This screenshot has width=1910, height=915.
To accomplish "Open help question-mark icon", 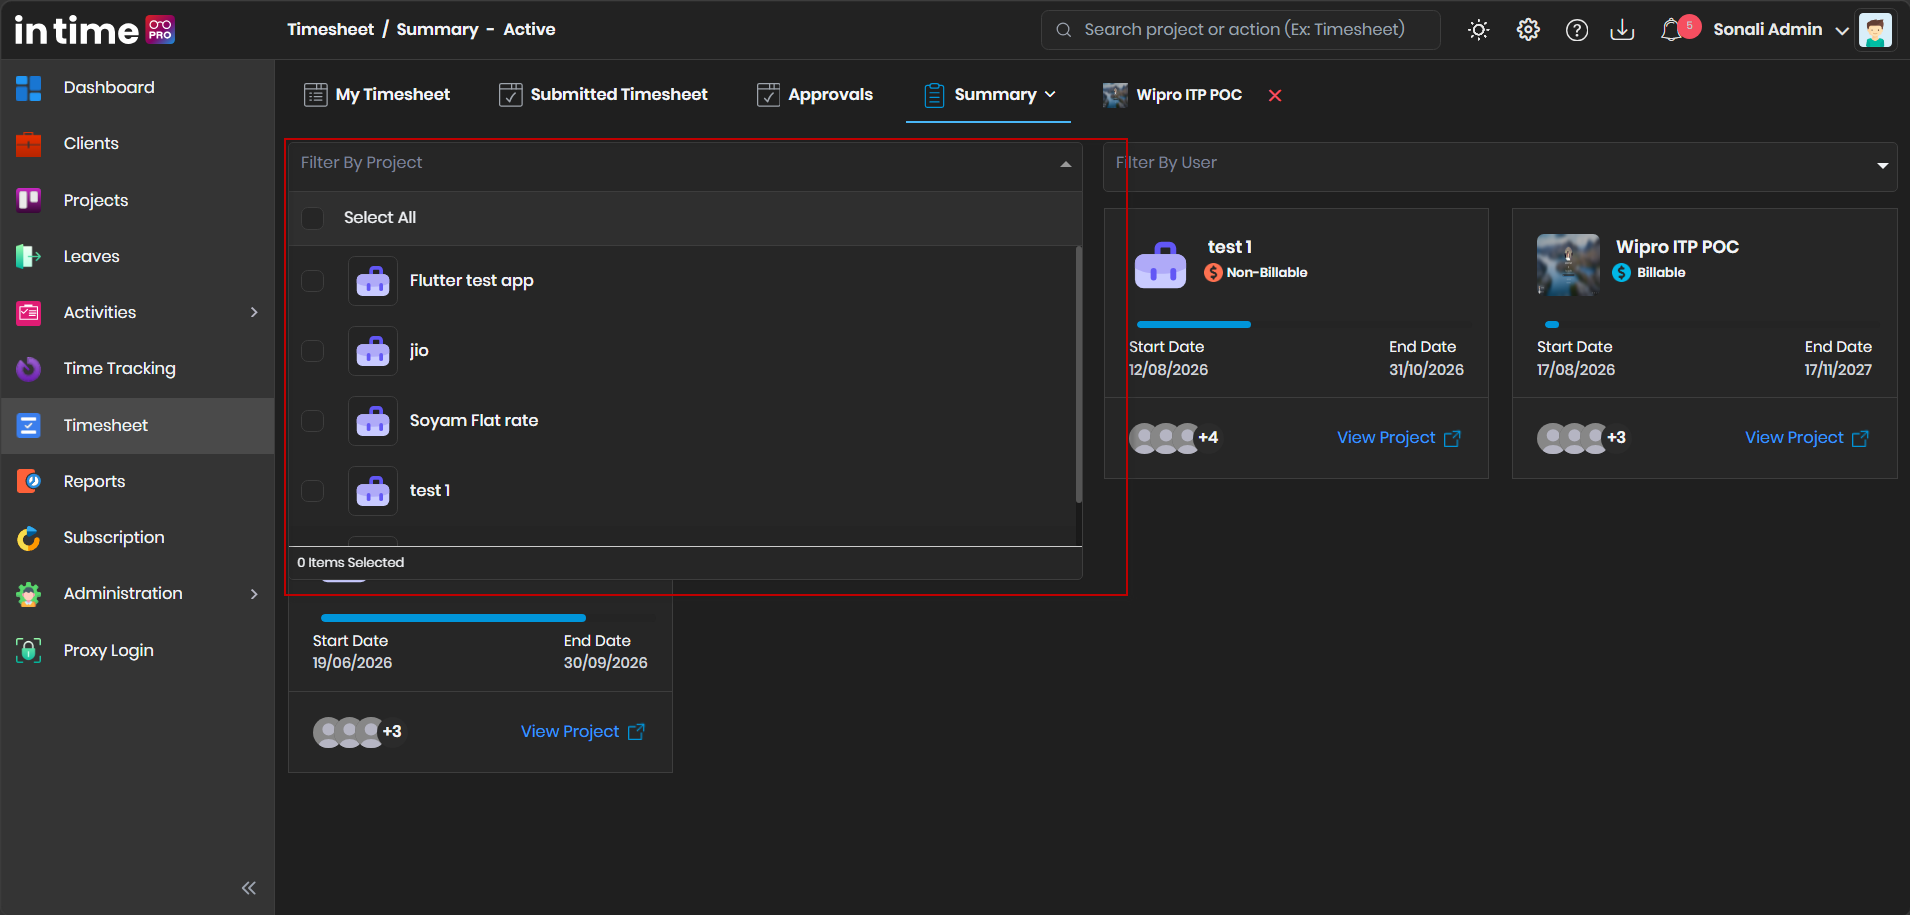I will [x=1577, y=30].
